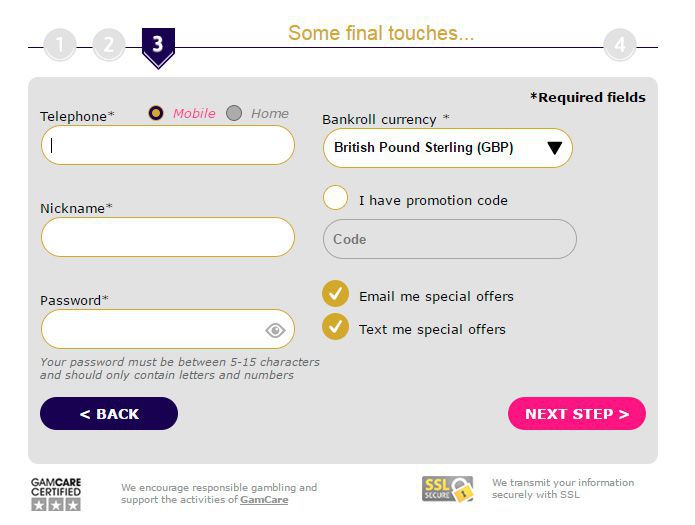This screenshot has height=525, width=695.
Task: Go to step 2 circle
Action: coord(109,45)
